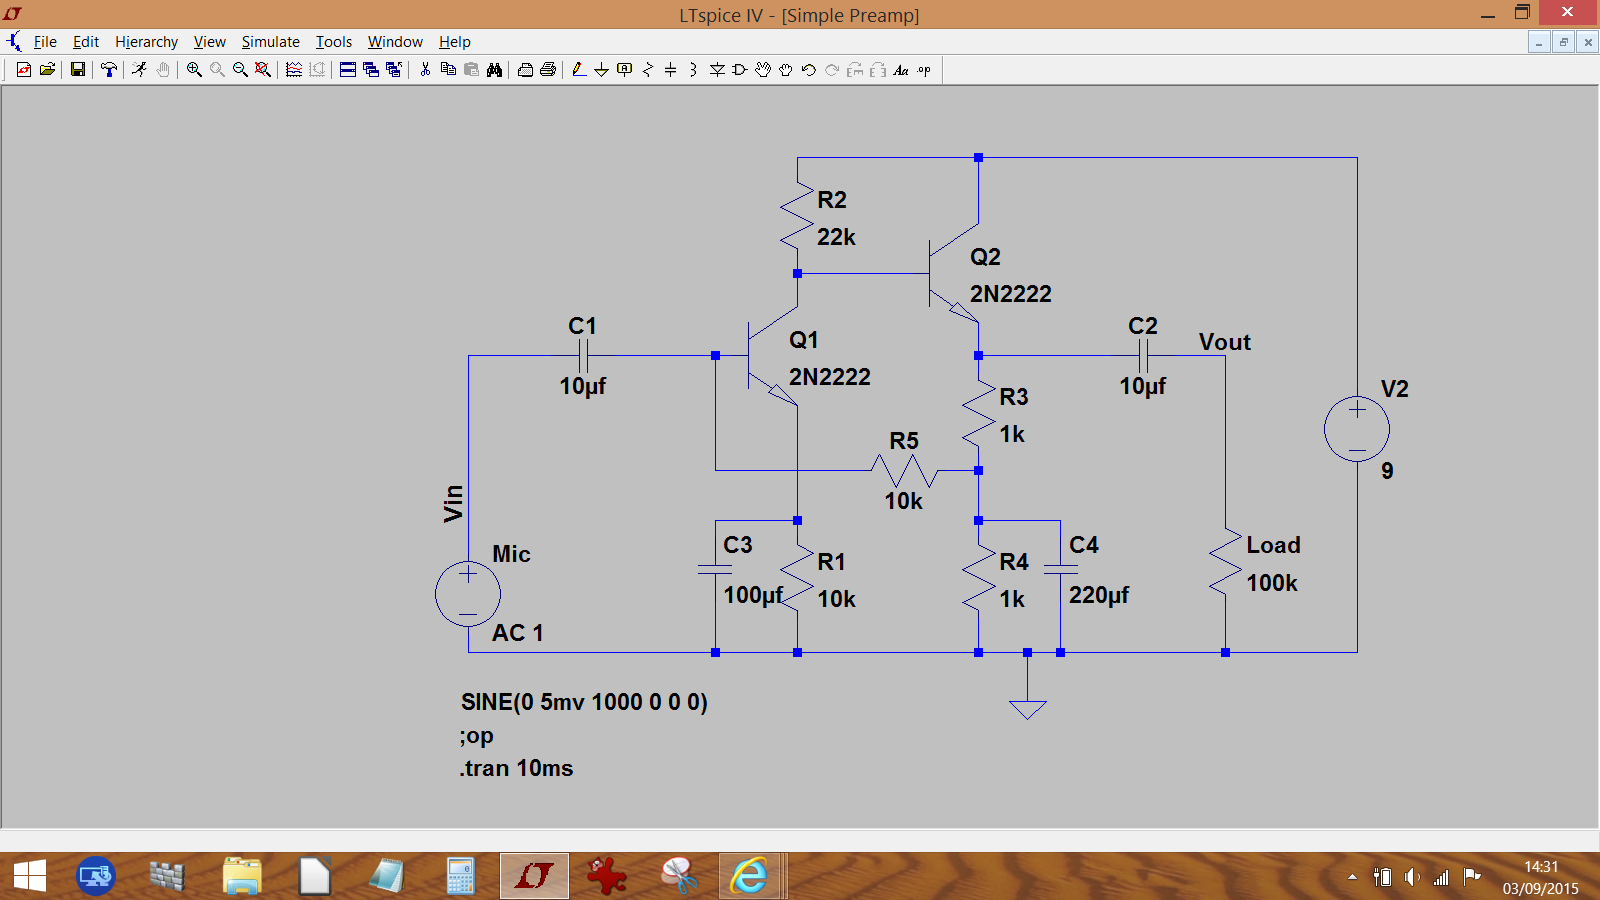Viewport: 1600px width, 900px height.
Task: Click the SINE(0 5mv 1000 0 0 0) text
Action: (584, 702)
